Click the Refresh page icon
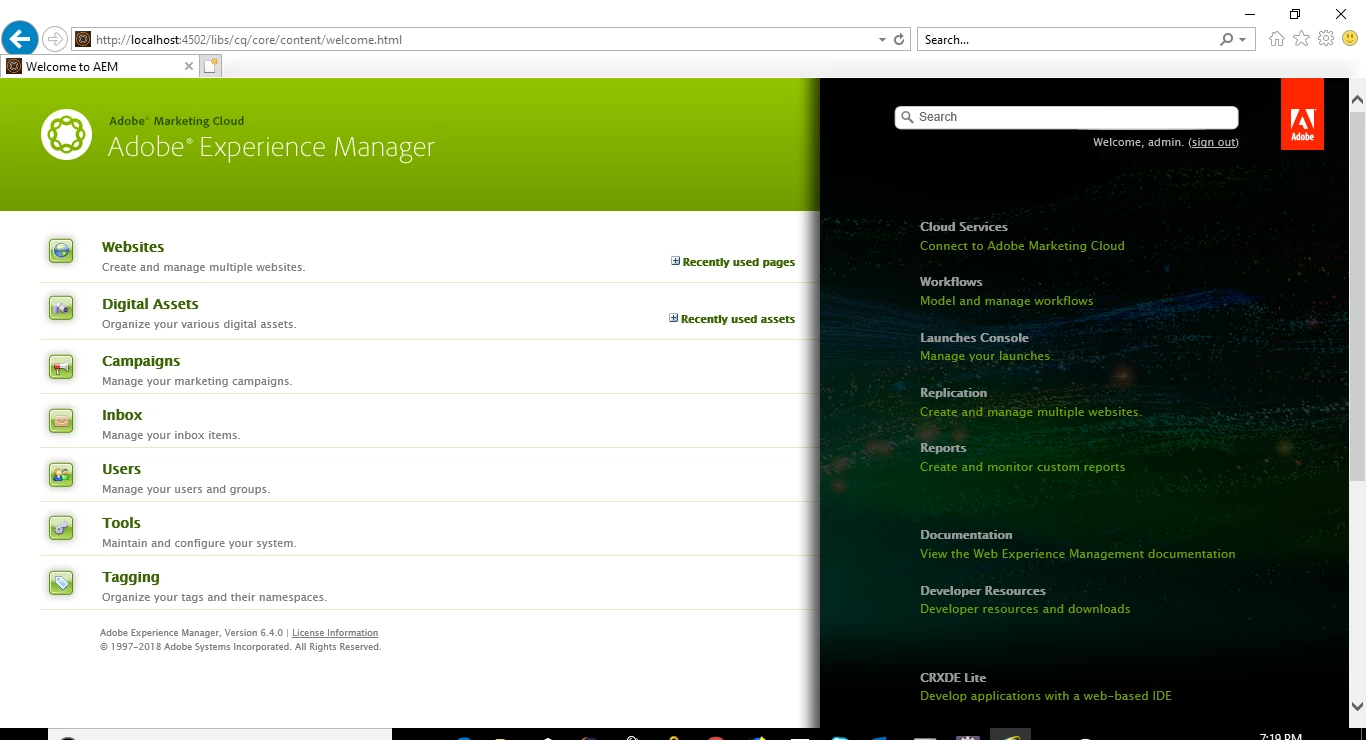 899,40
